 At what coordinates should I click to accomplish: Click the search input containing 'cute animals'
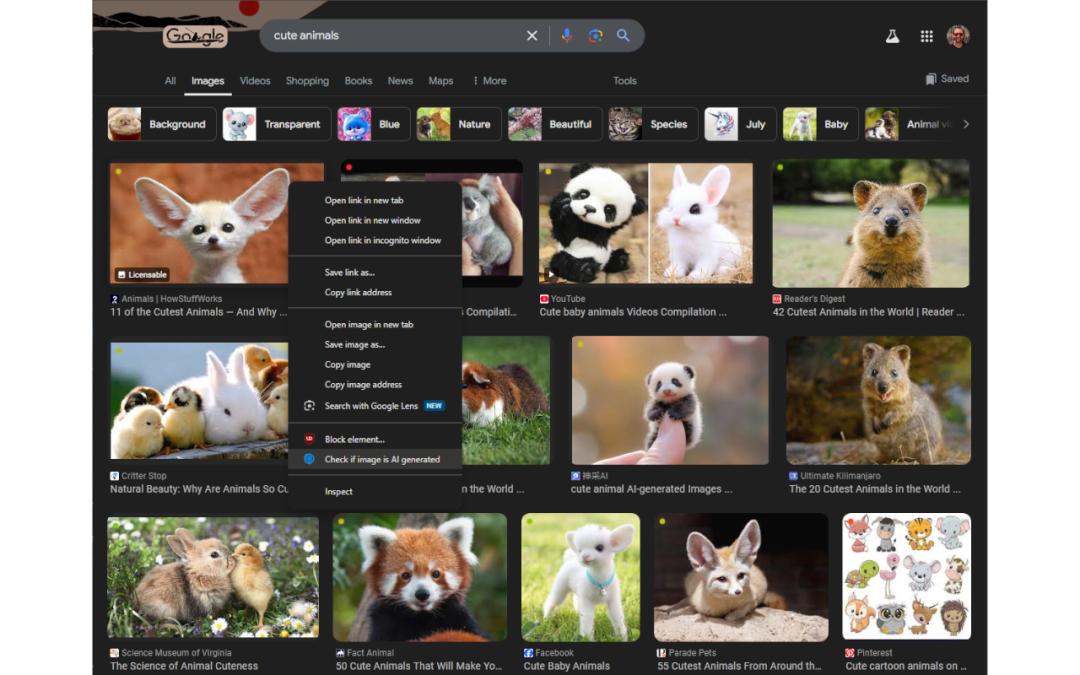[x=390, y=36]
